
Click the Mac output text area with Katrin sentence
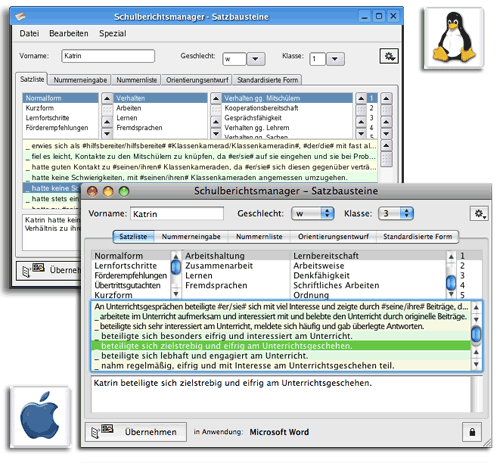tap(281, 394)
